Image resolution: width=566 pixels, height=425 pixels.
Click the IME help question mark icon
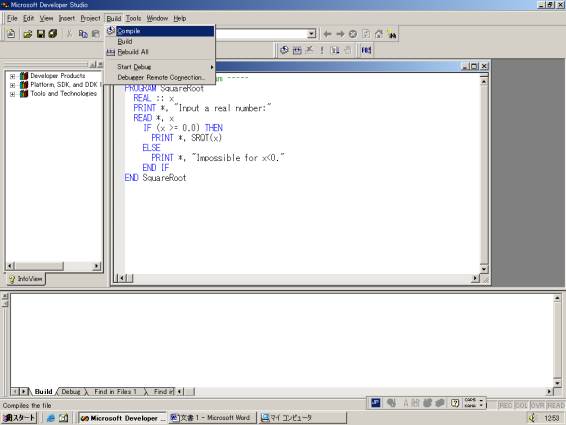point(455,402)
